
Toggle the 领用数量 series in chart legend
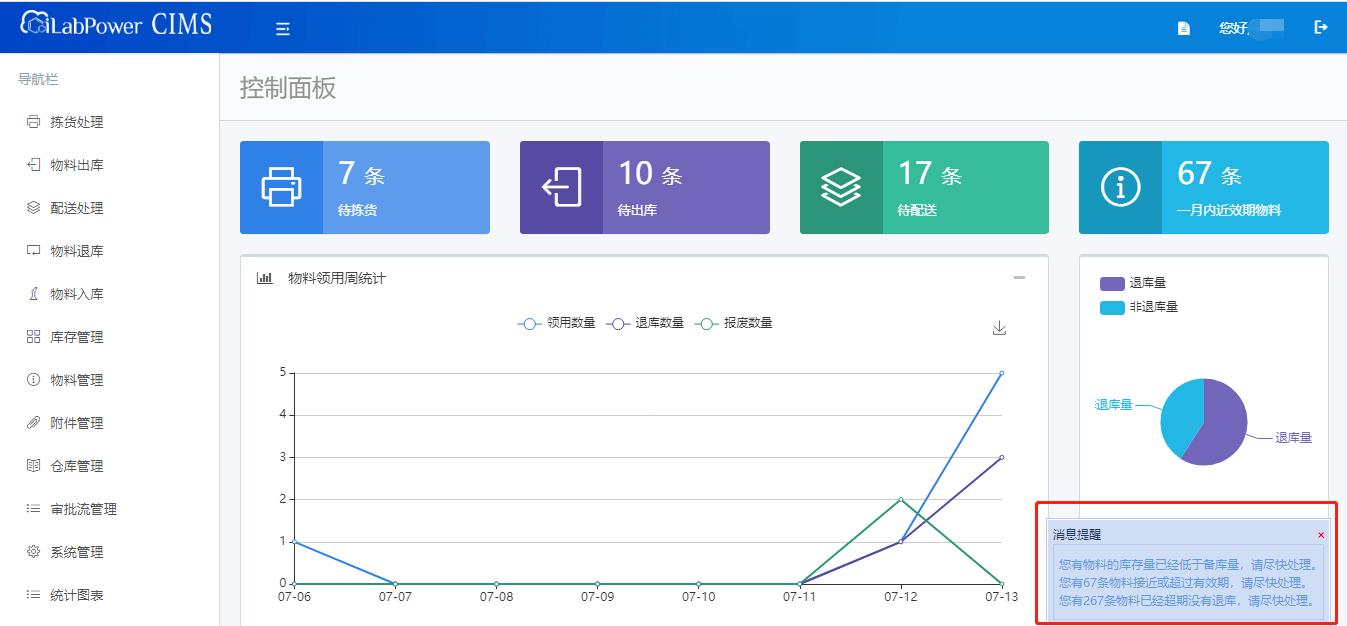click(x=557, y=323)
